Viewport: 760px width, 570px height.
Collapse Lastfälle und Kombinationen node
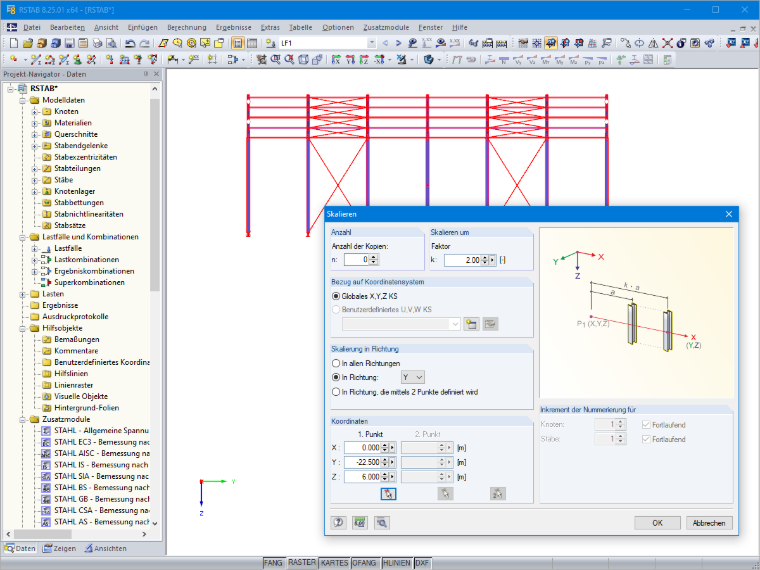(x=23, y=238)
